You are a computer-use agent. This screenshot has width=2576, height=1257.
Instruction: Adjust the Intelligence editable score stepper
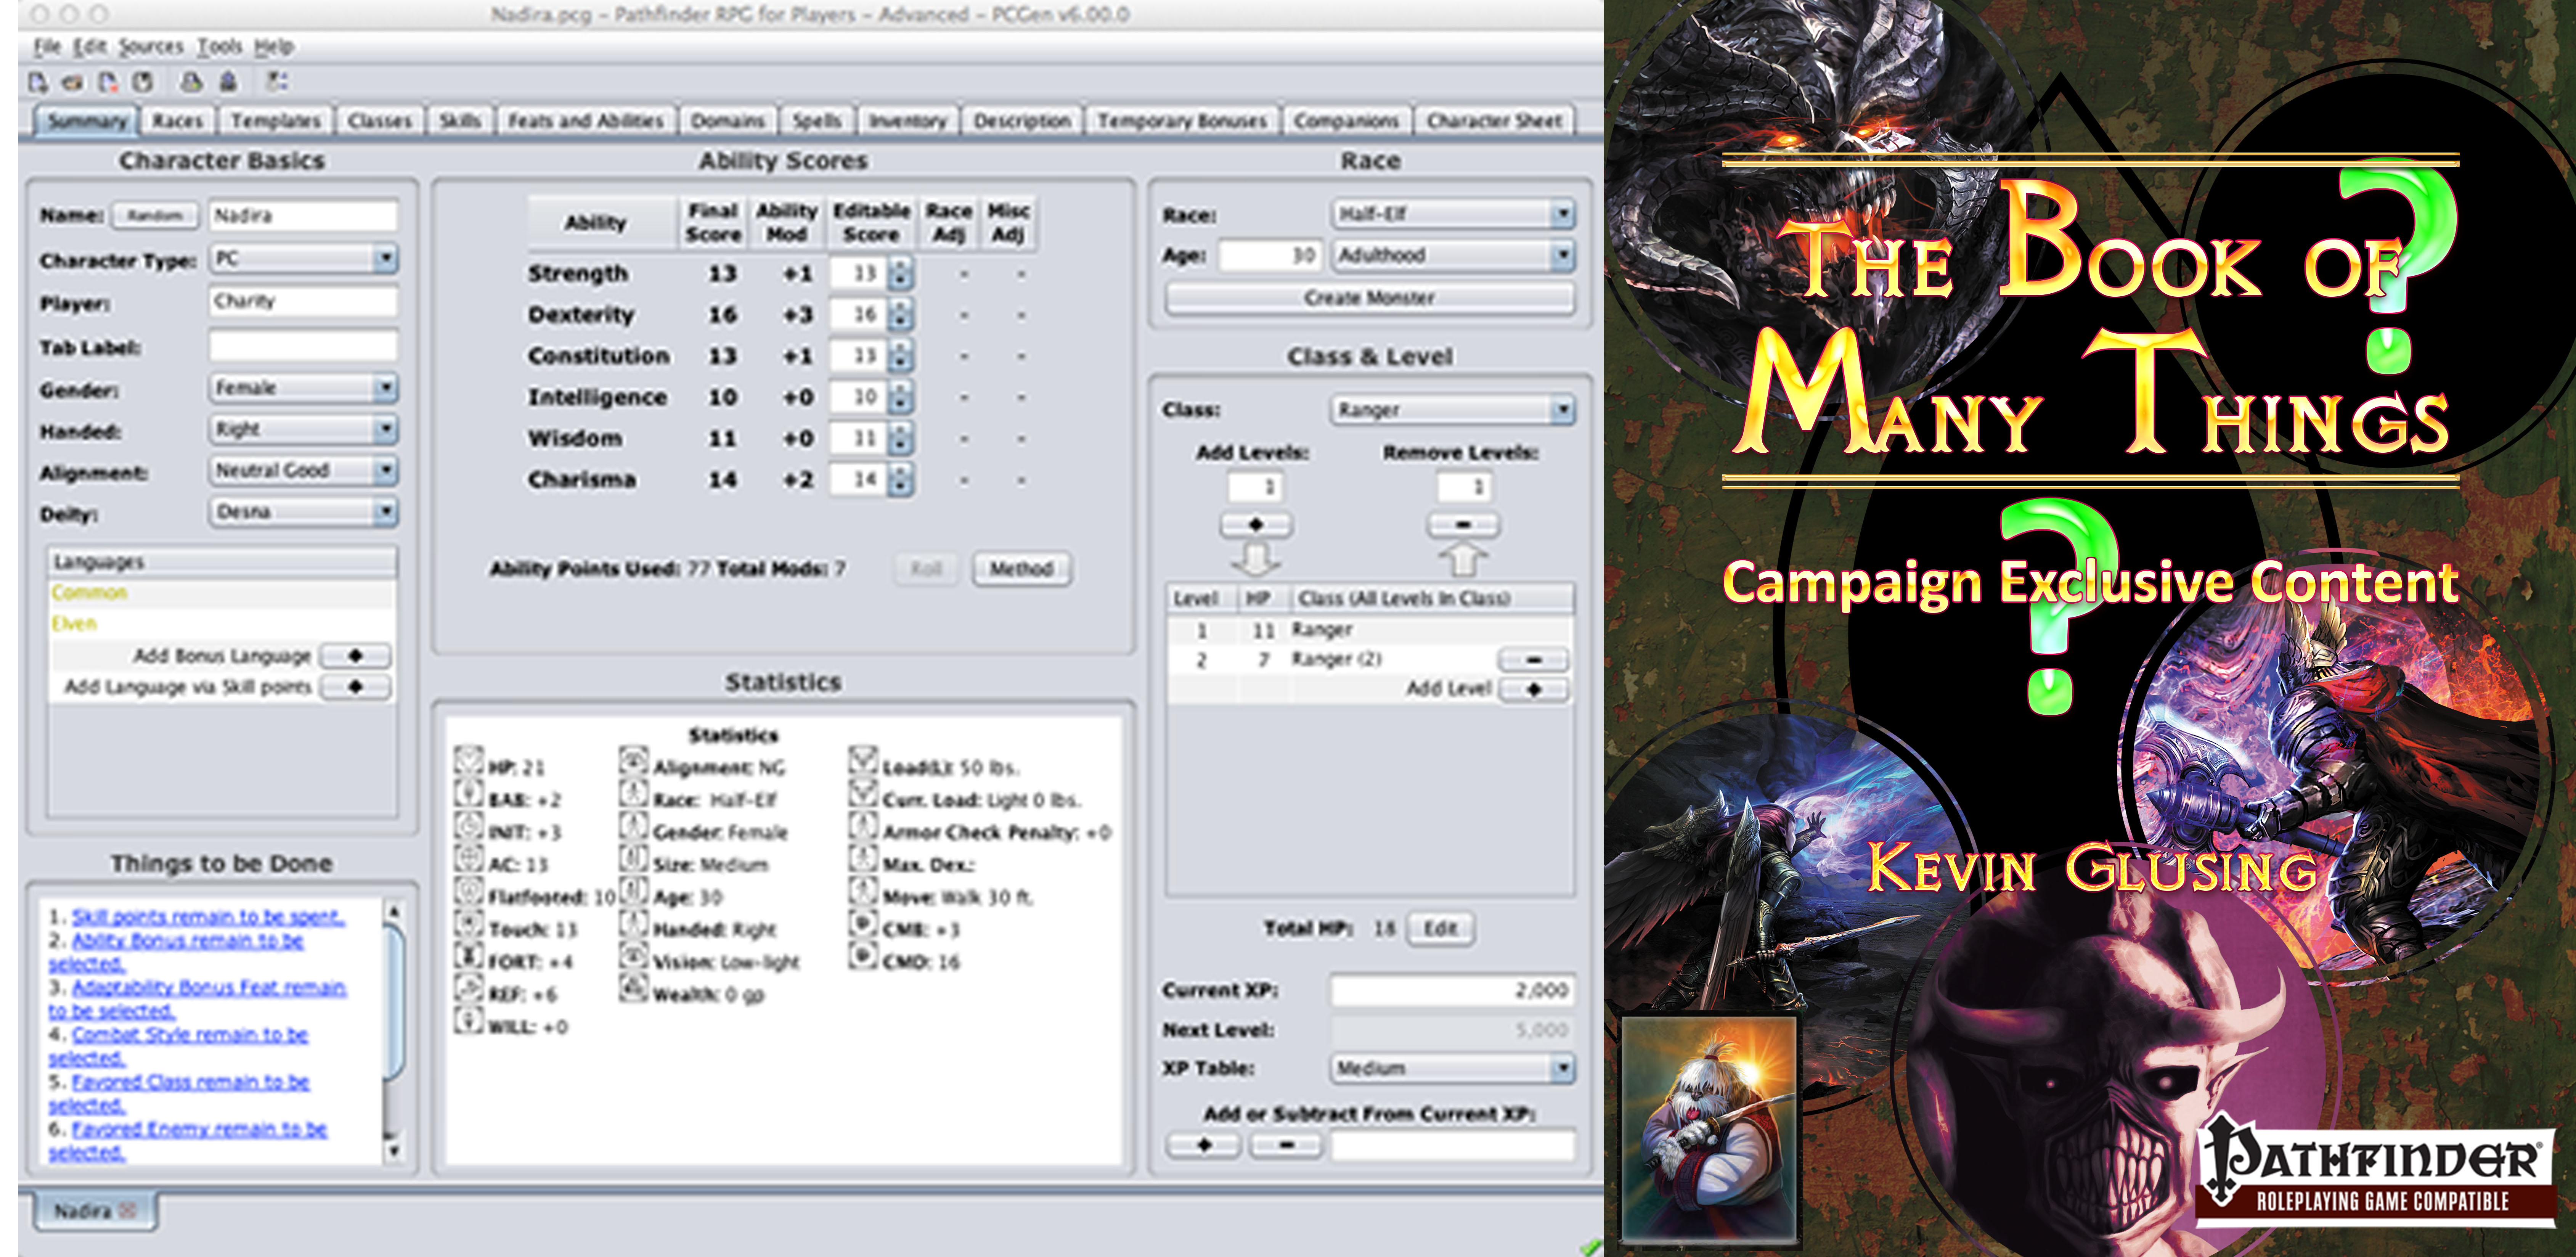click(x=901, y=397)
